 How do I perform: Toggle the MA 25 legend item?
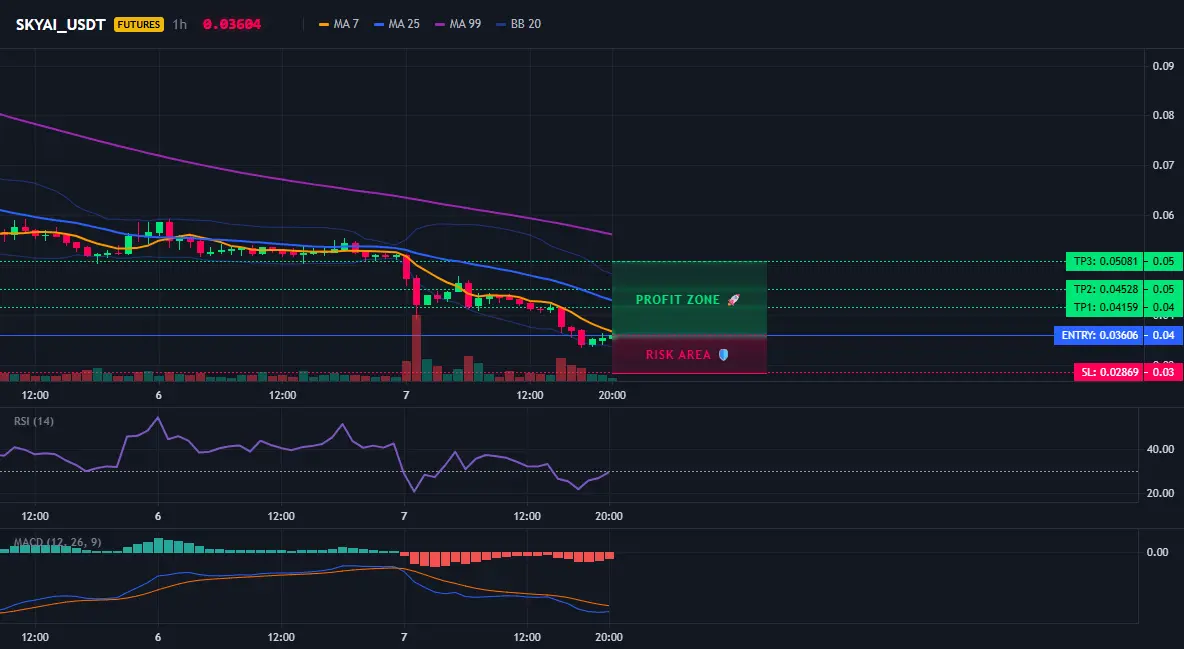(x=397, y=24)
